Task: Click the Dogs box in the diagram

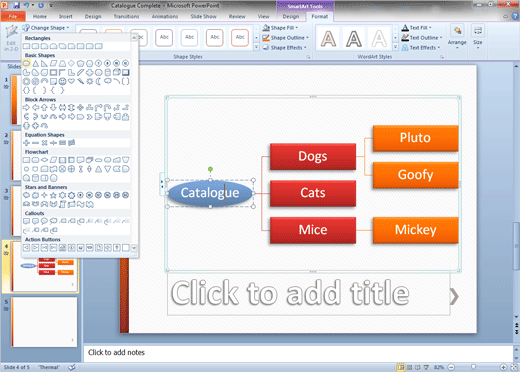Action: (313, 156)
